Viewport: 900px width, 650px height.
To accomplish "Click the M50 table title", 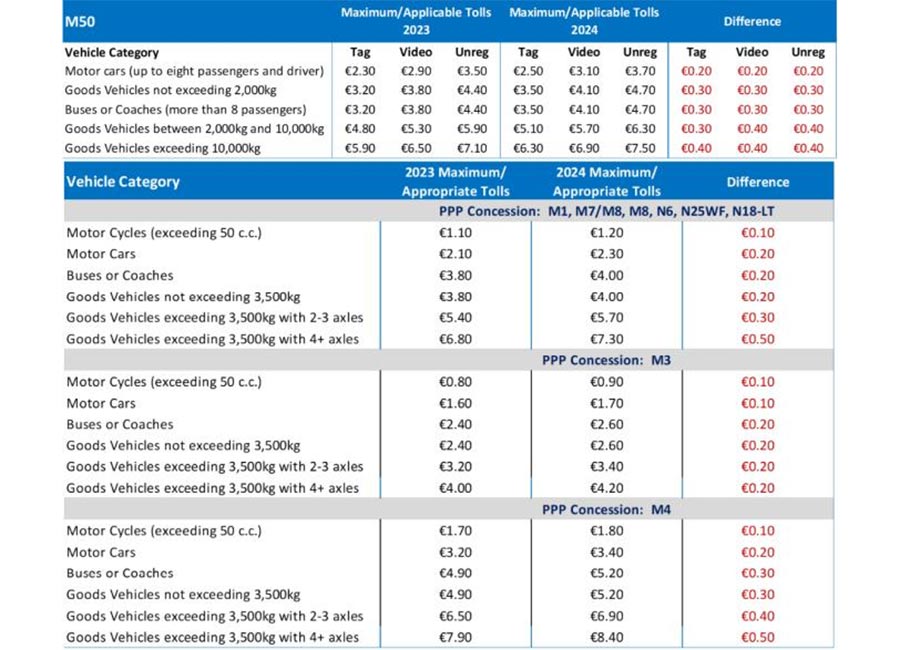I will (80, 20).
